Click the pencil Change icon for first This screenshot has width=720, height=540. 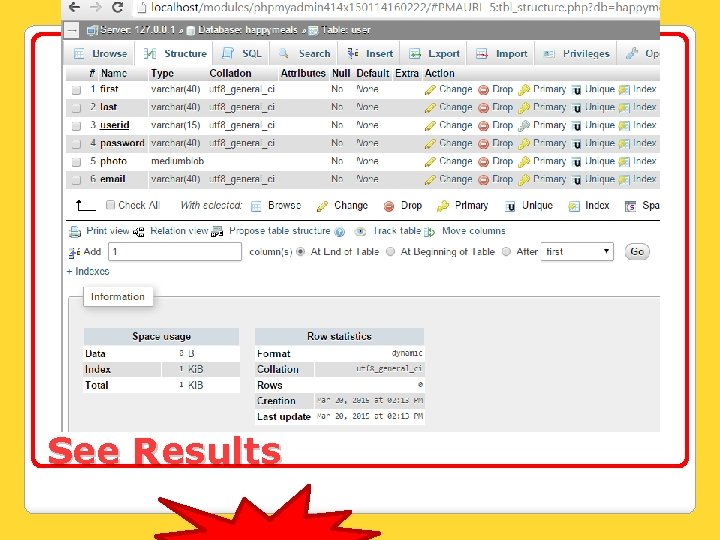[x=430, y=90]
